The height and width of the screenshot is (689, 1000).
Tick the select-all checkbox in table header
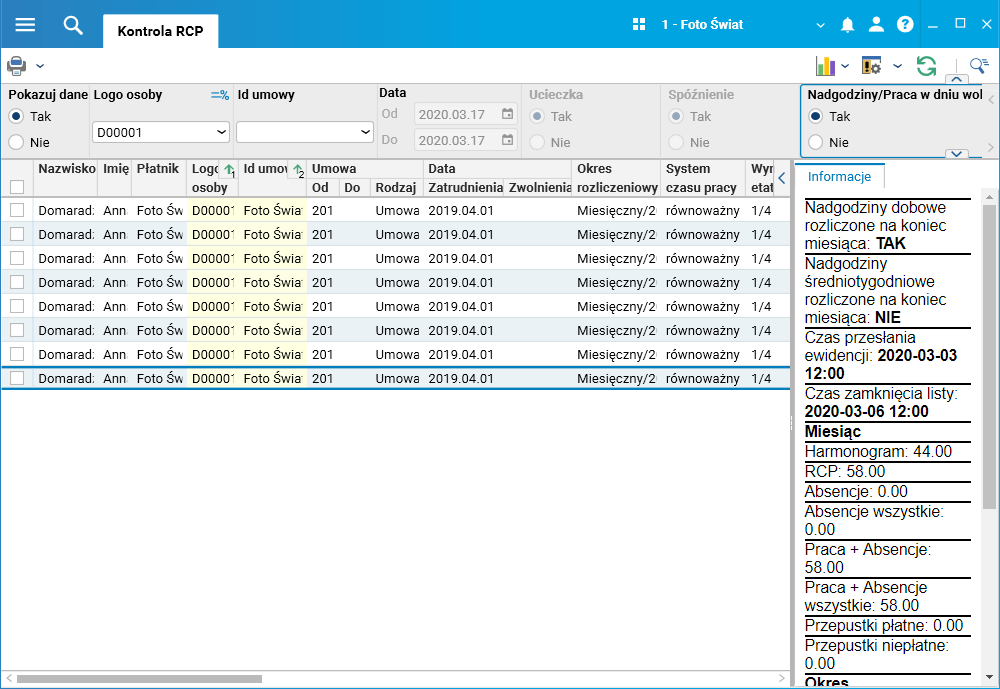pyautogui.click(x=17, y=187)
